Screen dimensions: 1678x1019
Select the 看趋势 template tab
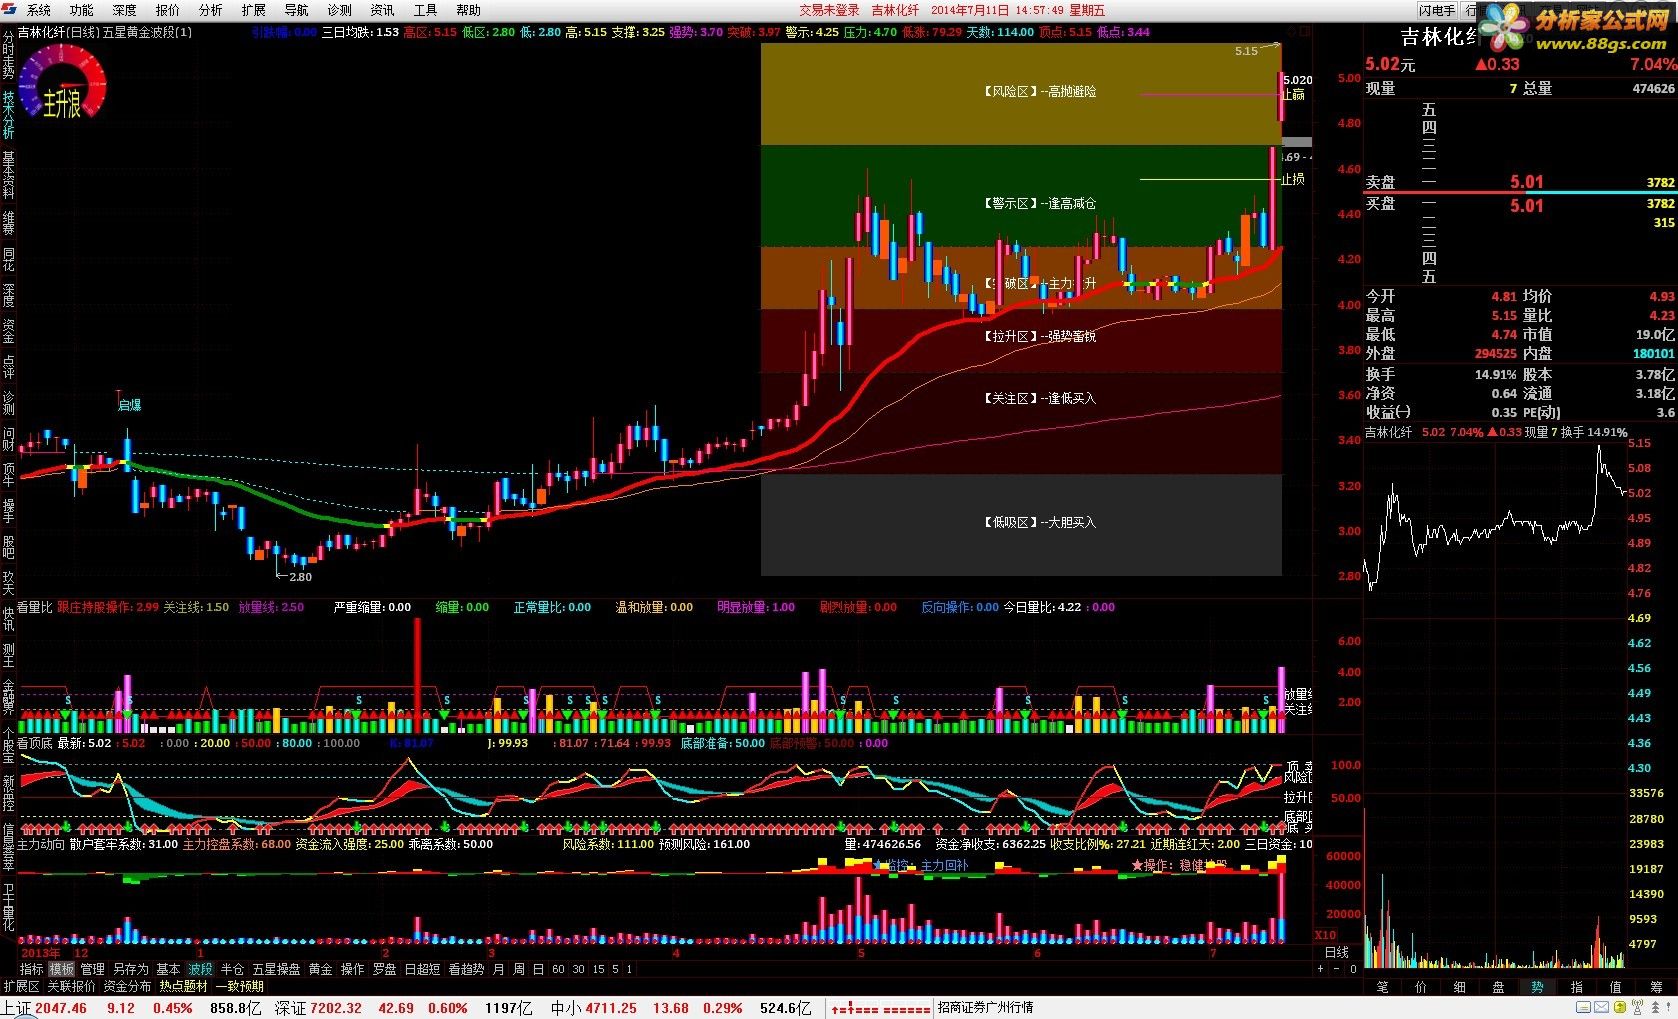466,969
